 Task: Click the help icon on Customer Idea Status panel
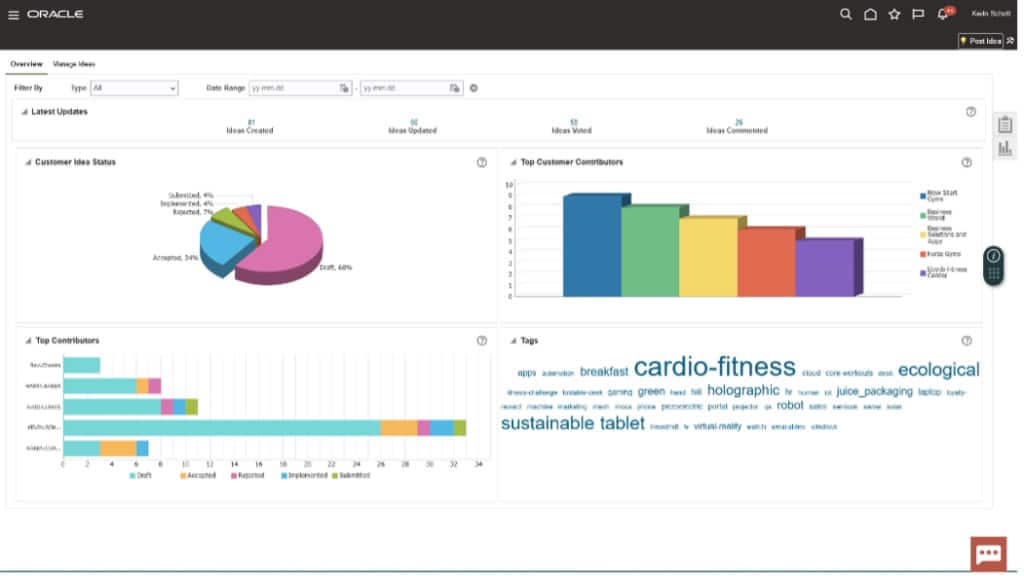tap(482, 162)
